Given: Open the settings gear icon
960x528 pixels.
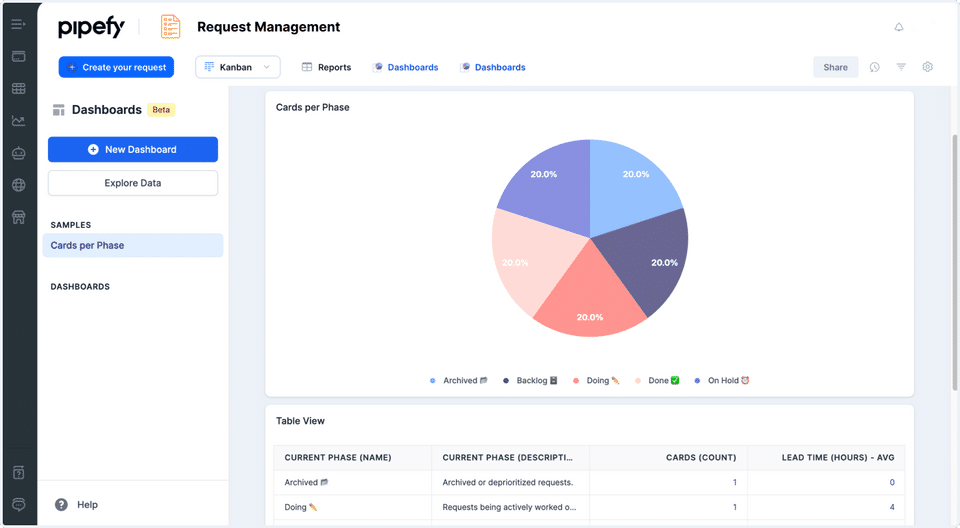Looking at the screenshot, I should 927,67.
